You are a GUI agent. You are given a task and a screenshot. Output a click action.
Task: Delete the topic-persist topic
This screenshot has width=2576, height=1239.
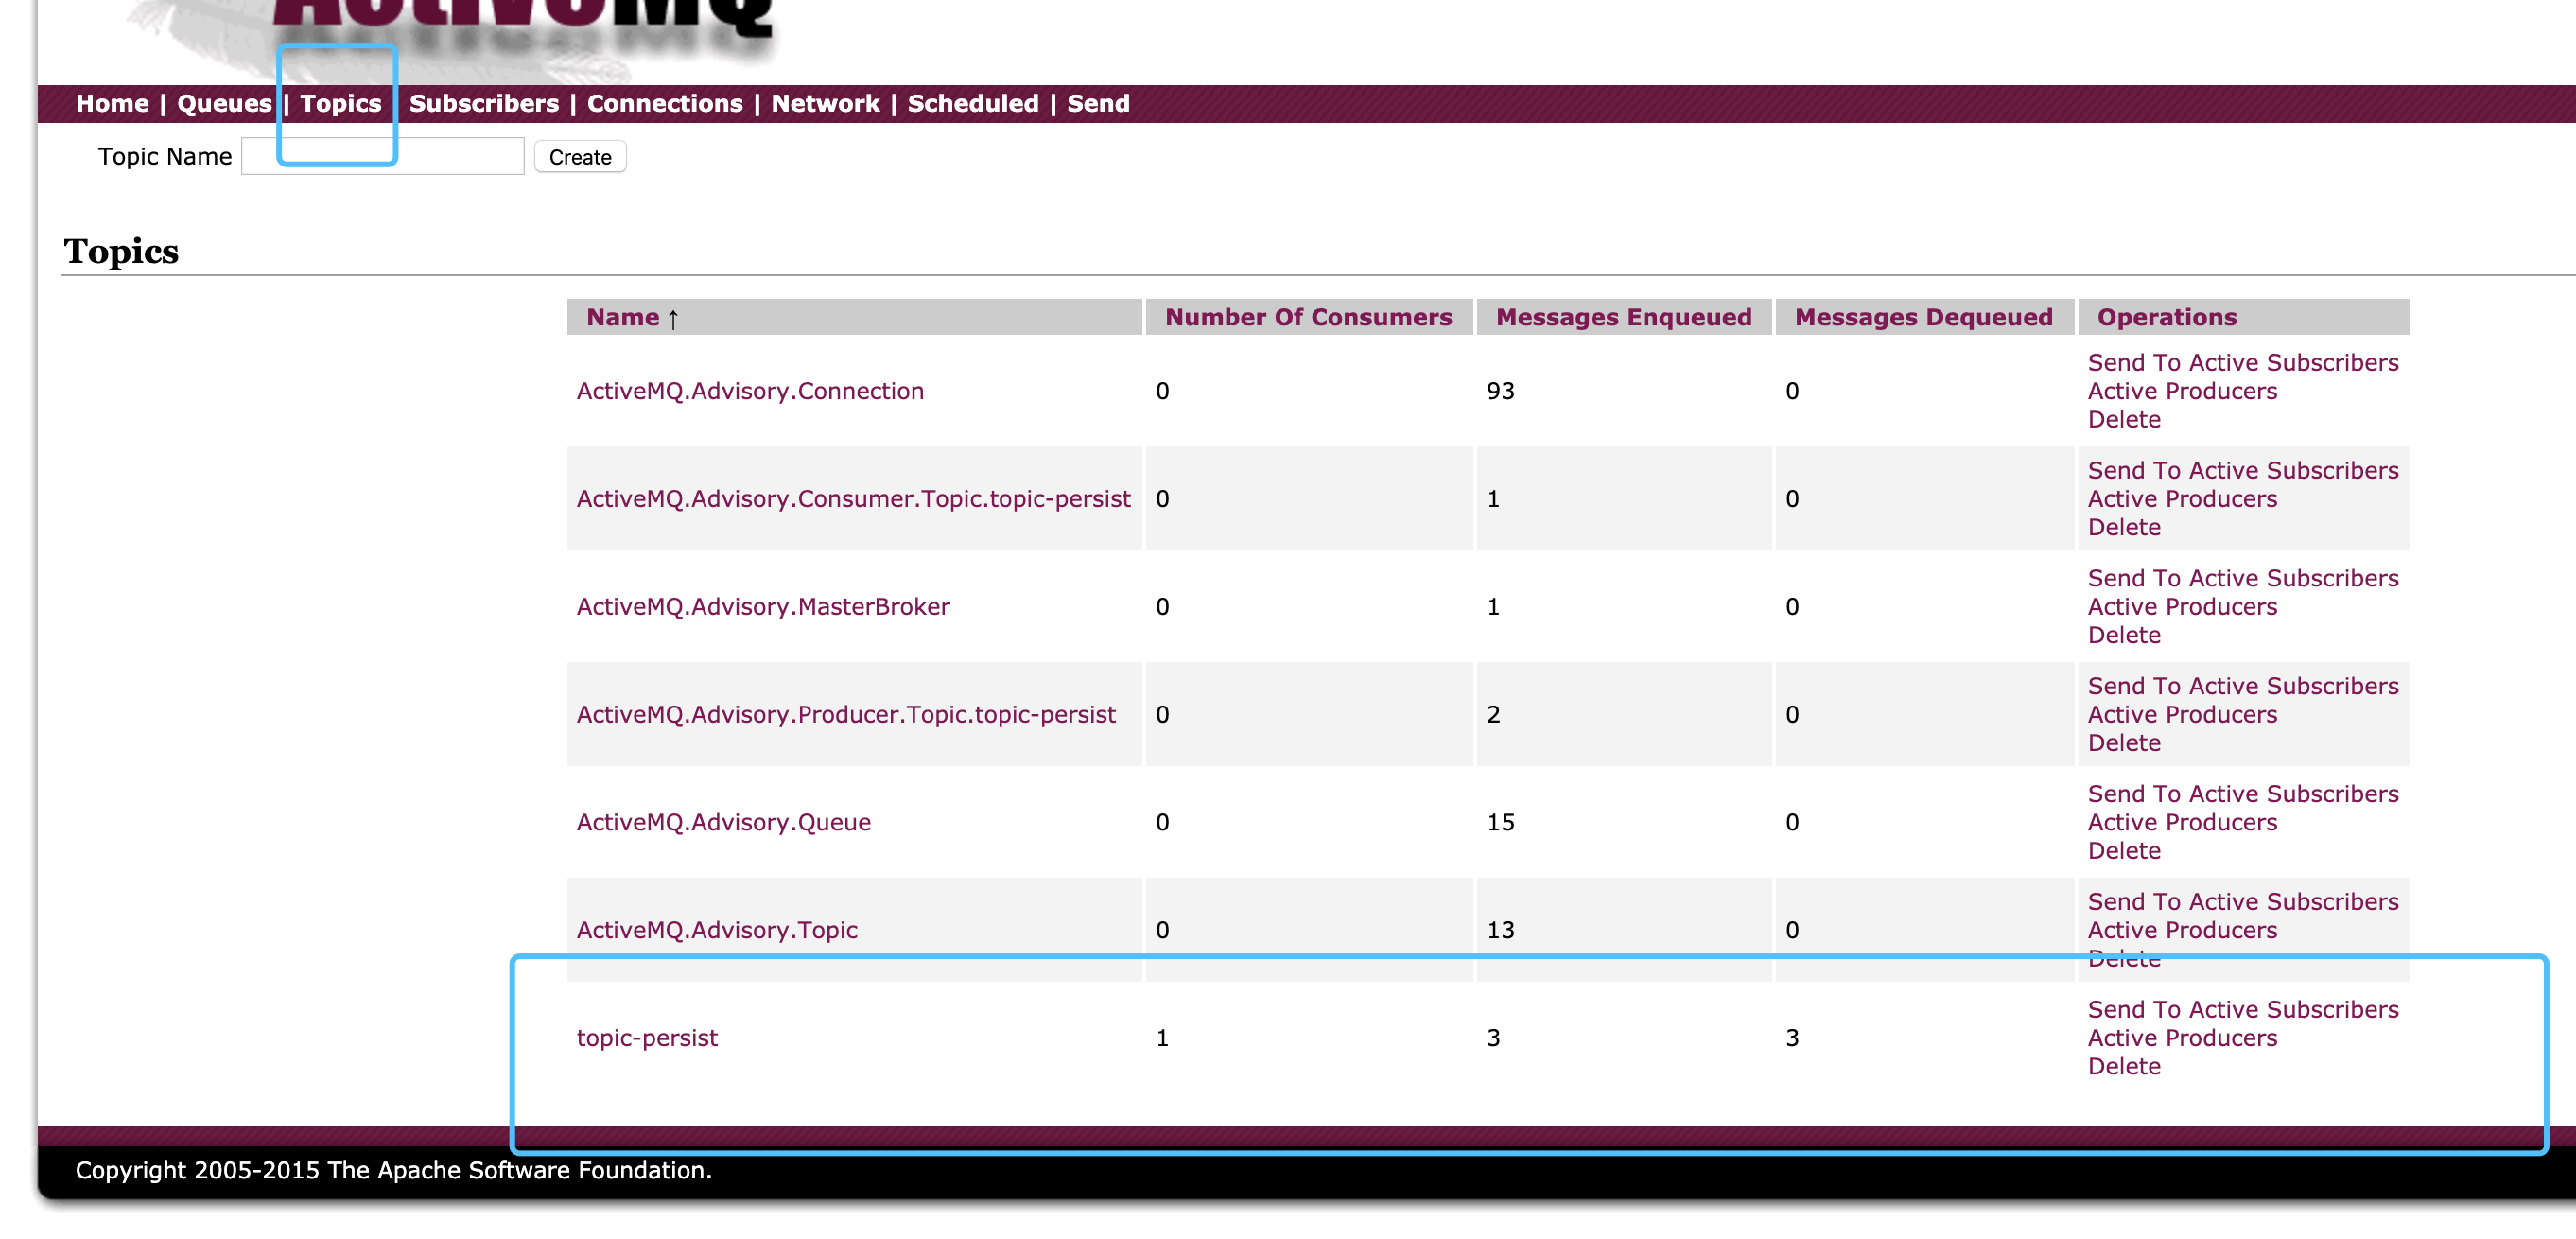(2123, 1066)
